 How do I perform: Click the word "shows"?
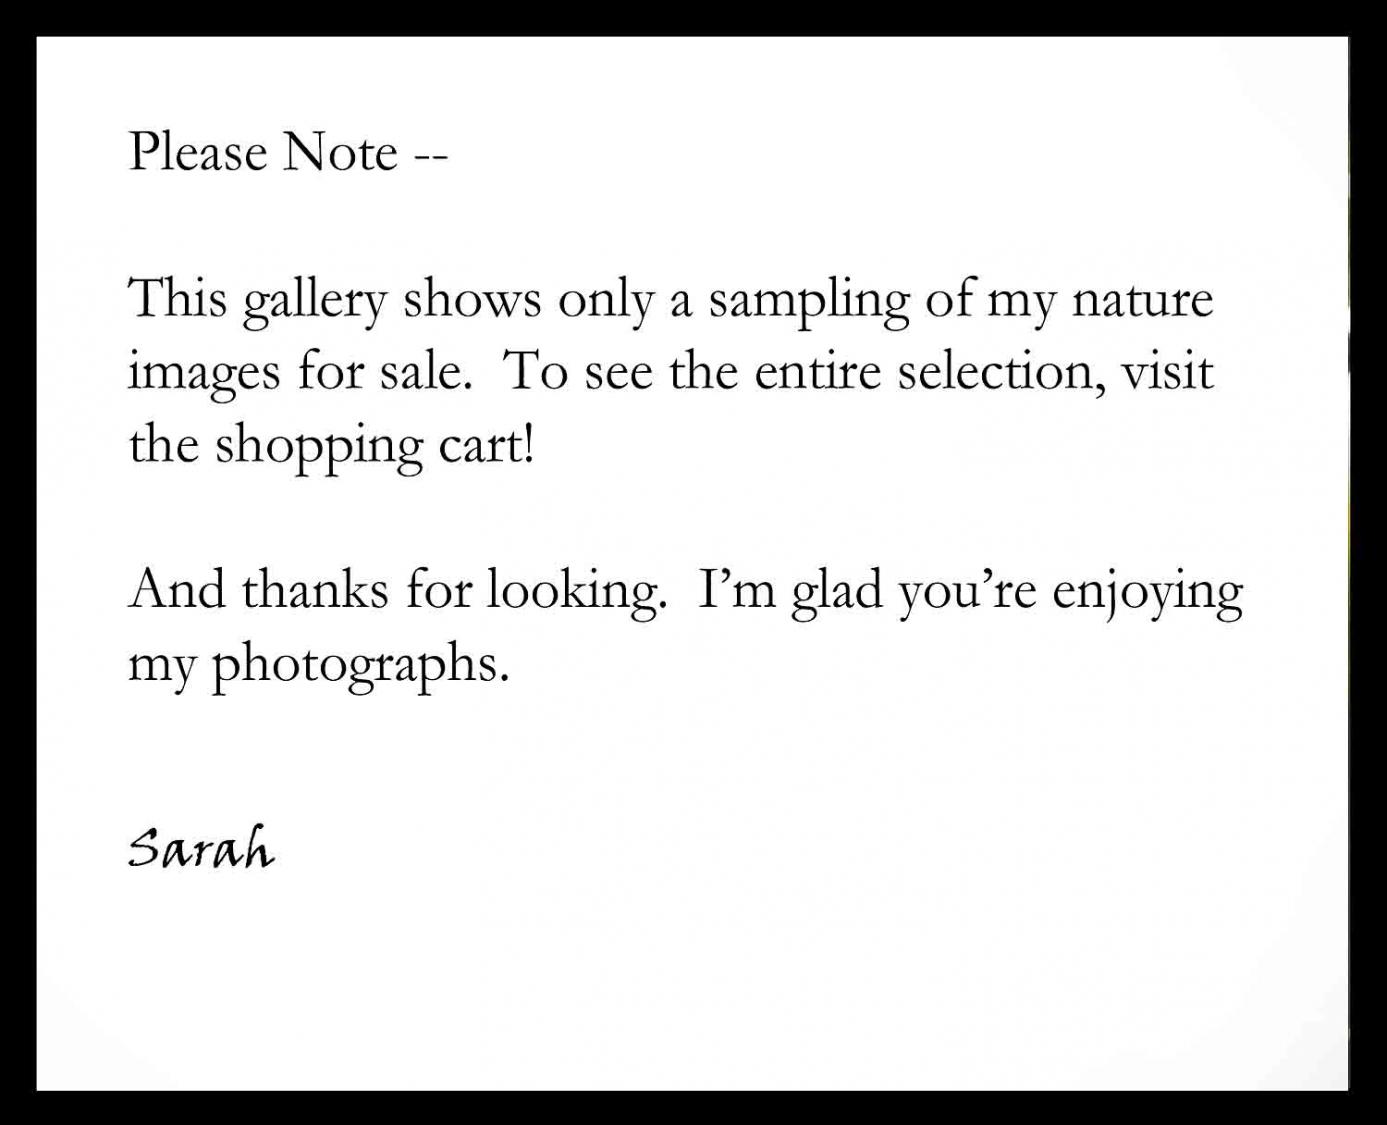(x=472, y=299)
